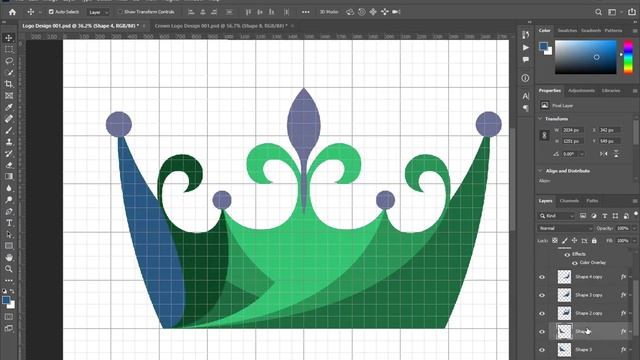Select the Crop tool
This screenshot has width=640, height=360.
pos(9,84)
